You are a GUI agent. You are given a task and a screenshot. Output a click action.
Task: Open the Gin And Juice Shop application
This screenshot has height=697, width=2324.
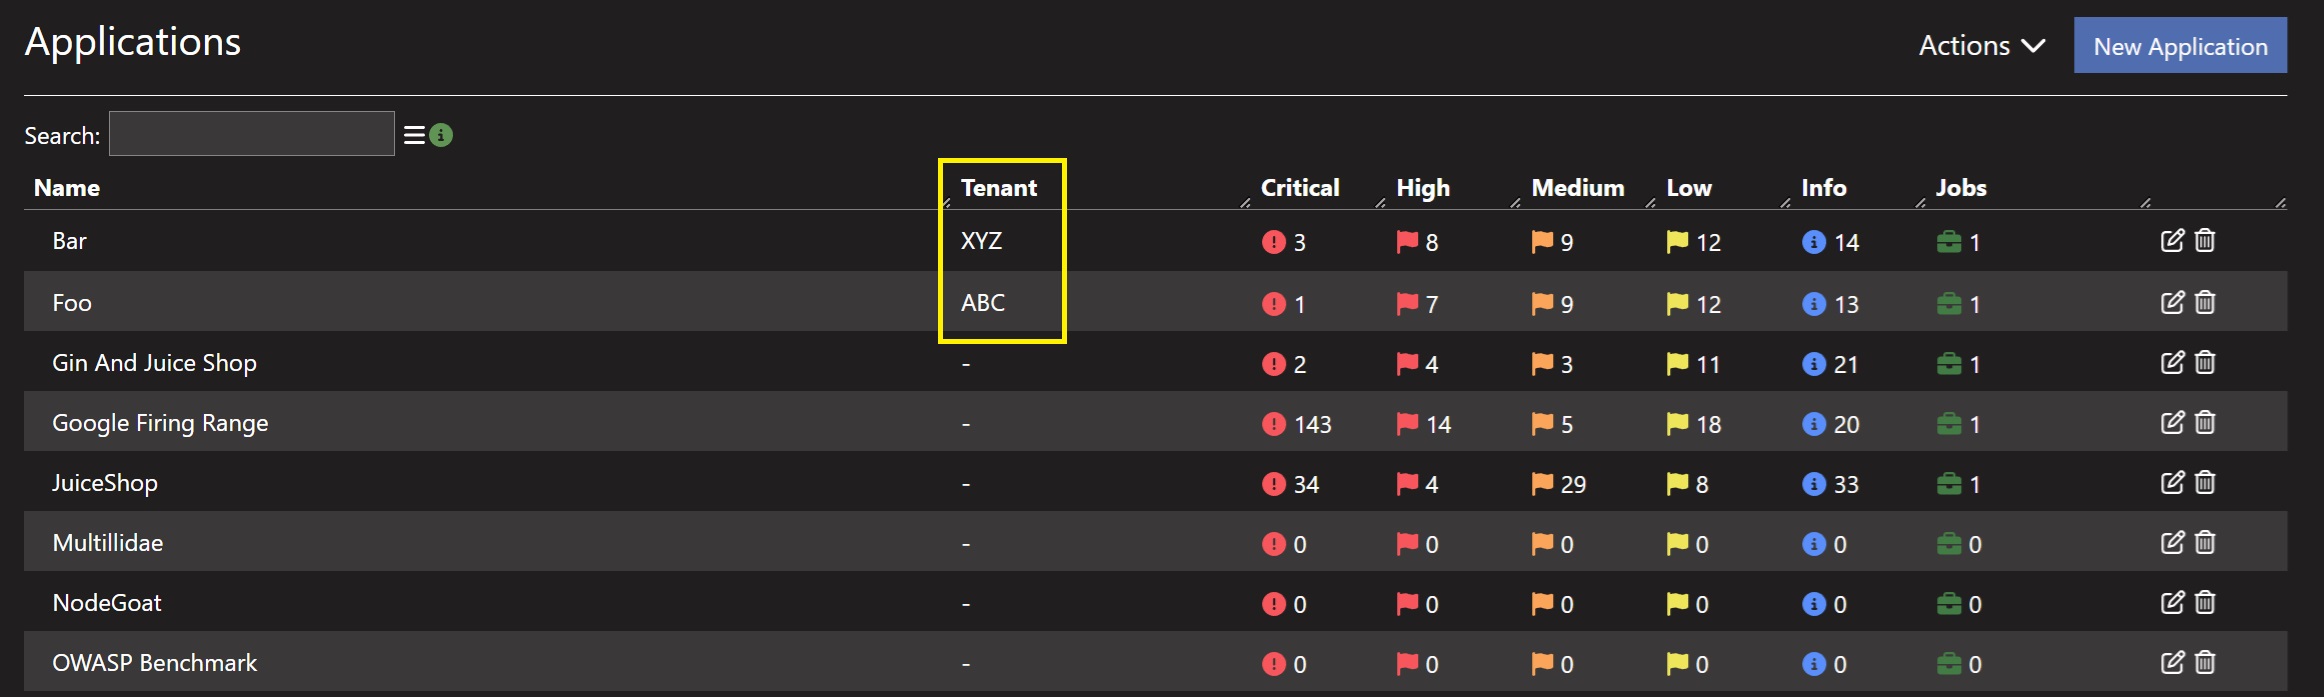click(x=154, y=363)
